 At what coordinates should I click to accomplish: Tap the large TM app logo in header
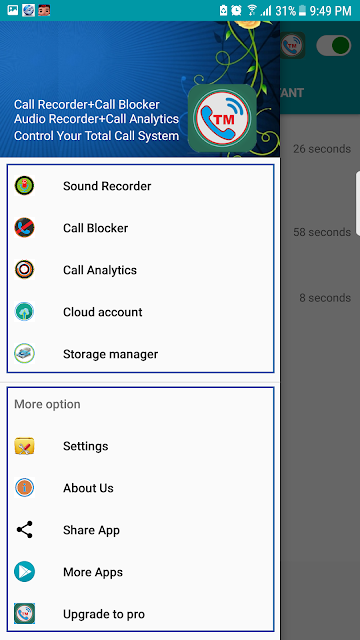click(222, 118)
